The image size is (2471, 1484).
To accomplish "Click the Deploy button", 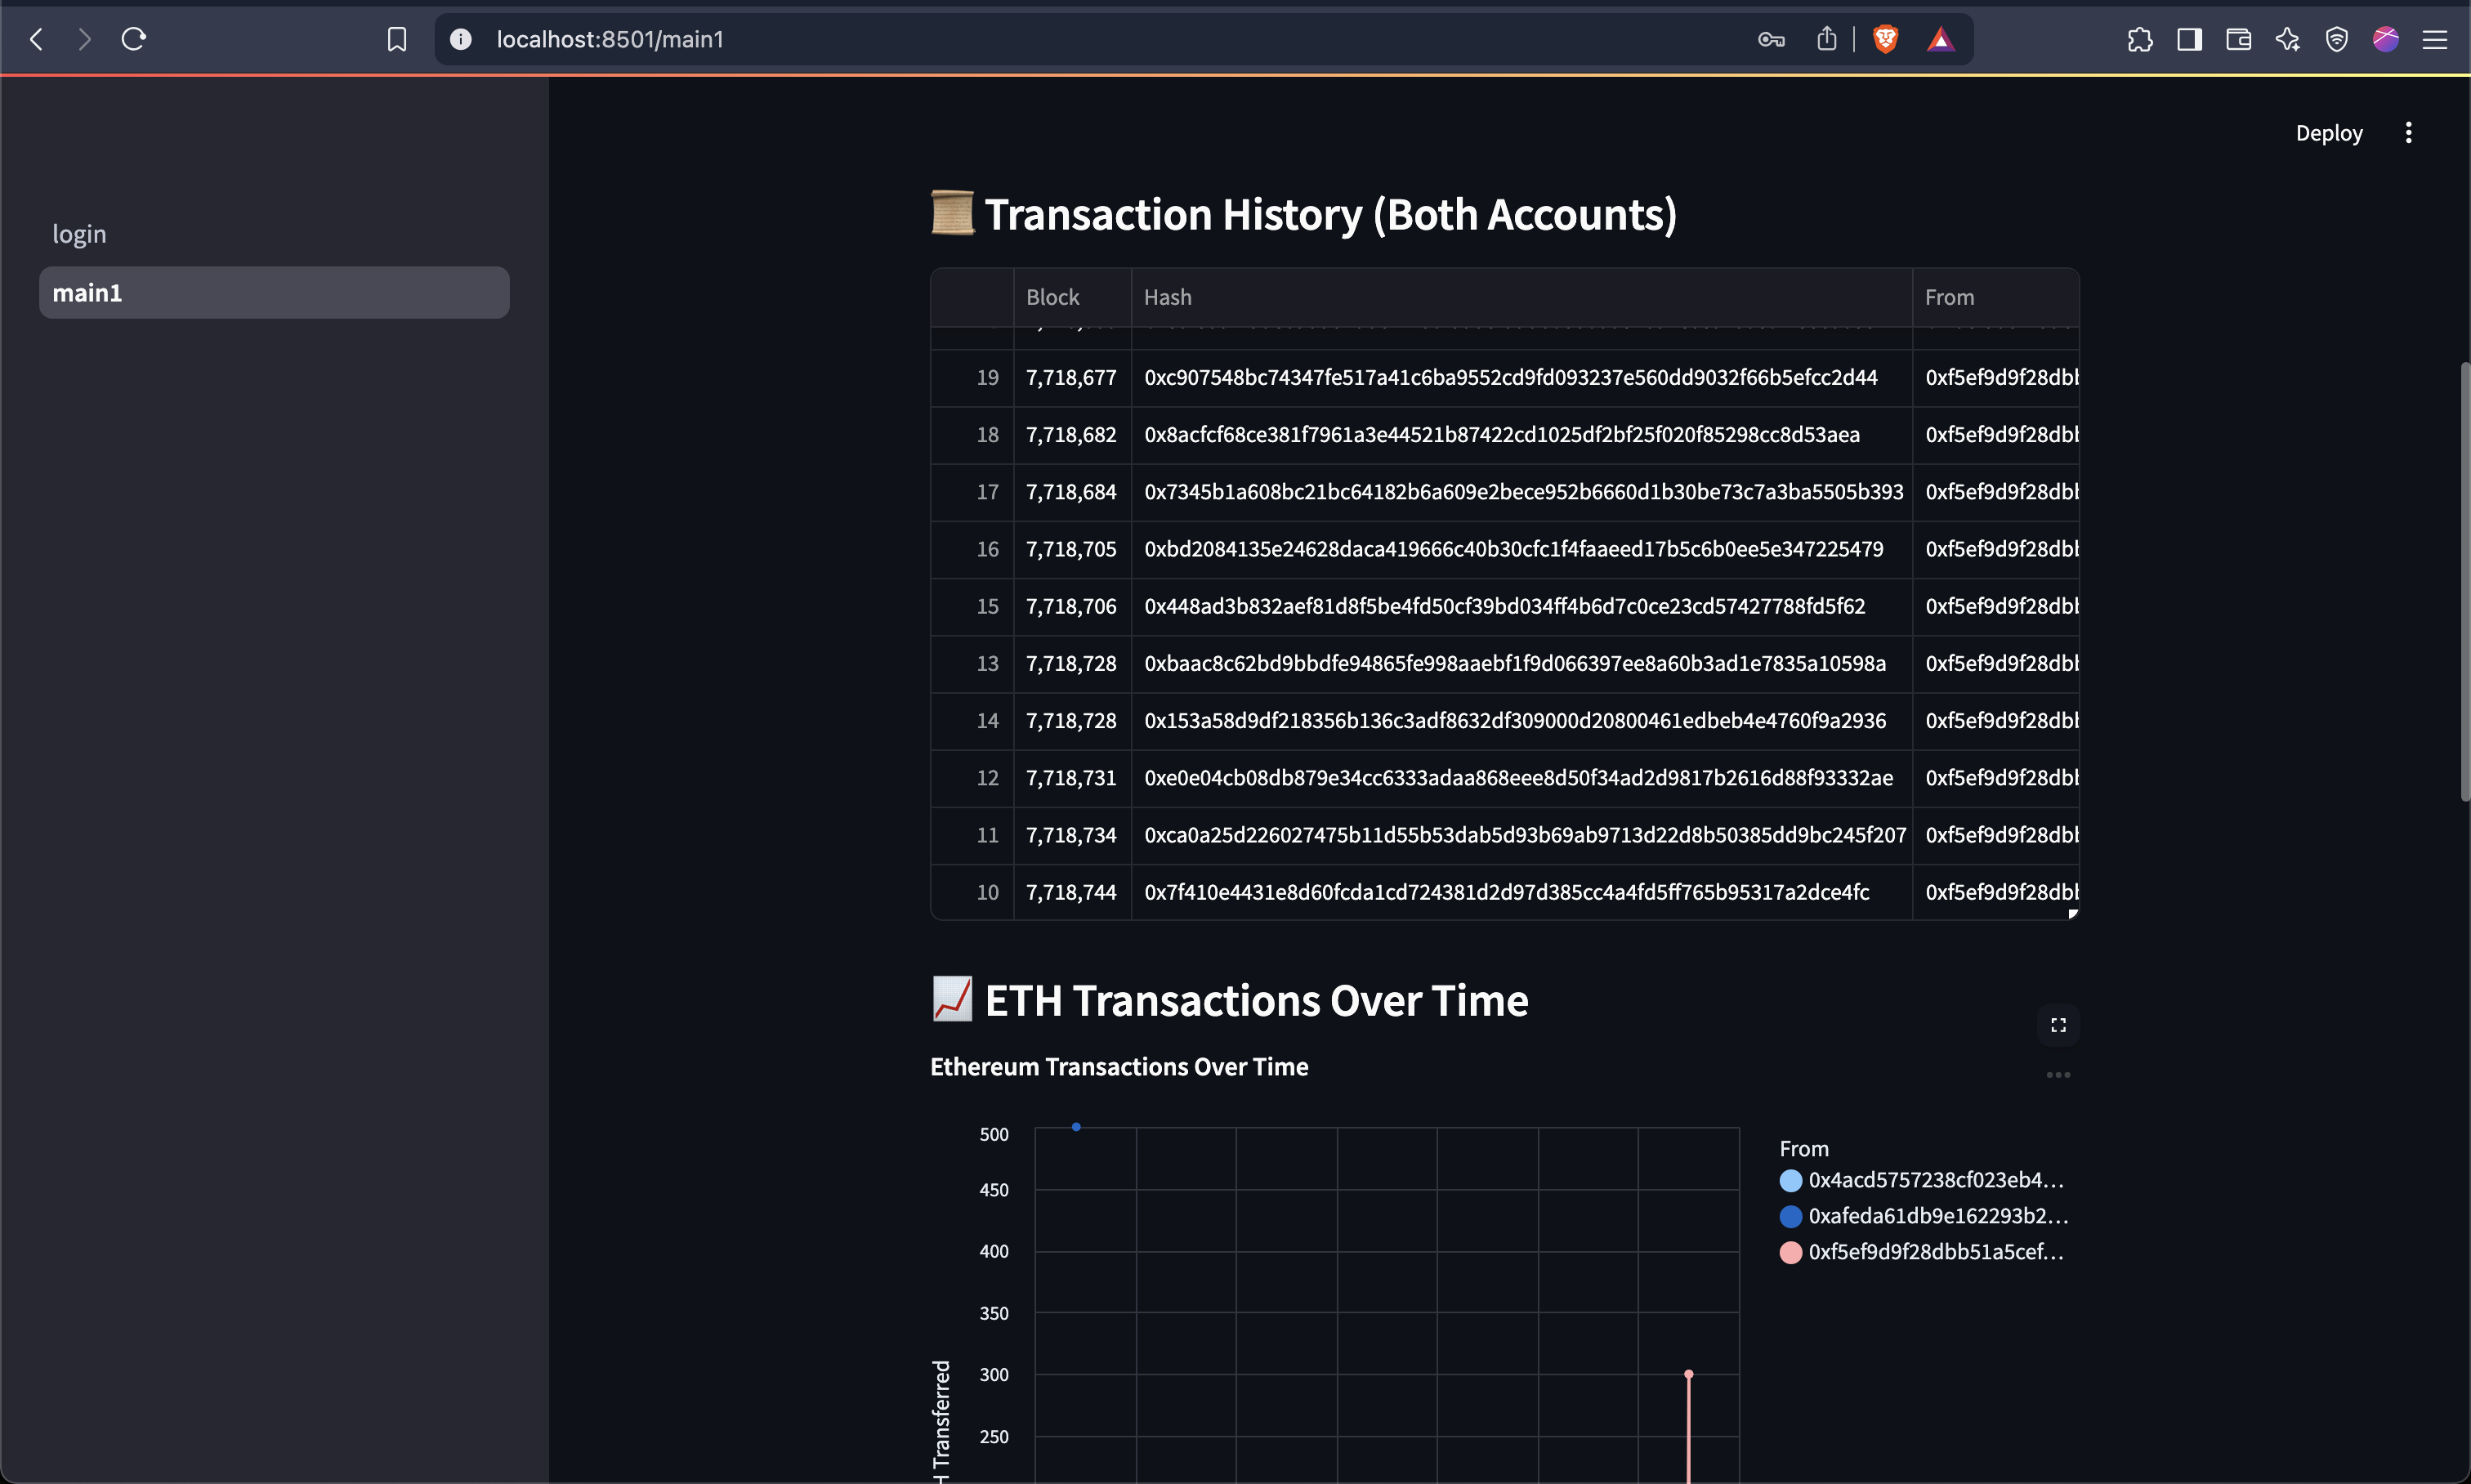I will [x=2328, y=133].
